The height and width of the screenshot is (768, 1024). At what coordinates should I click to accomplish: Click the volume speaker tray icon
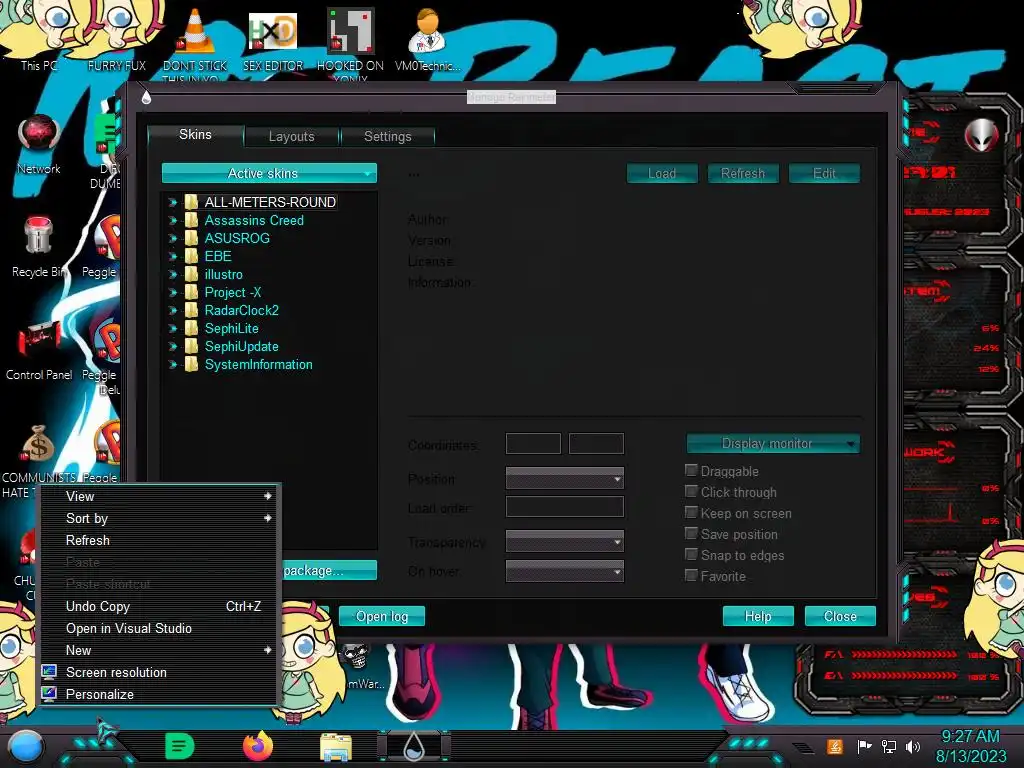[x=913, y=746]
